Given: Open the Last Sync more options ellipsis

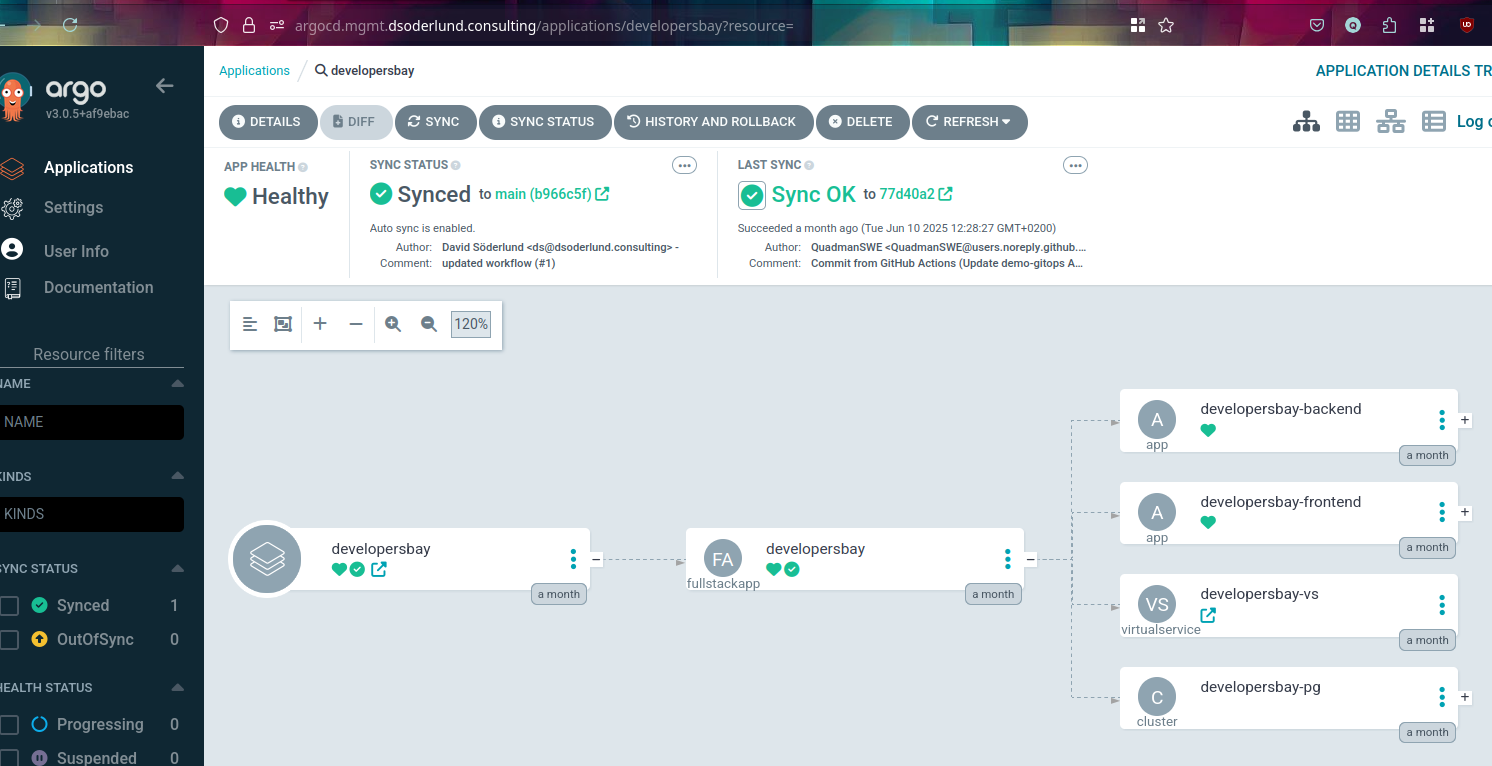Looking at the screenshot, I should point(1076,165).
